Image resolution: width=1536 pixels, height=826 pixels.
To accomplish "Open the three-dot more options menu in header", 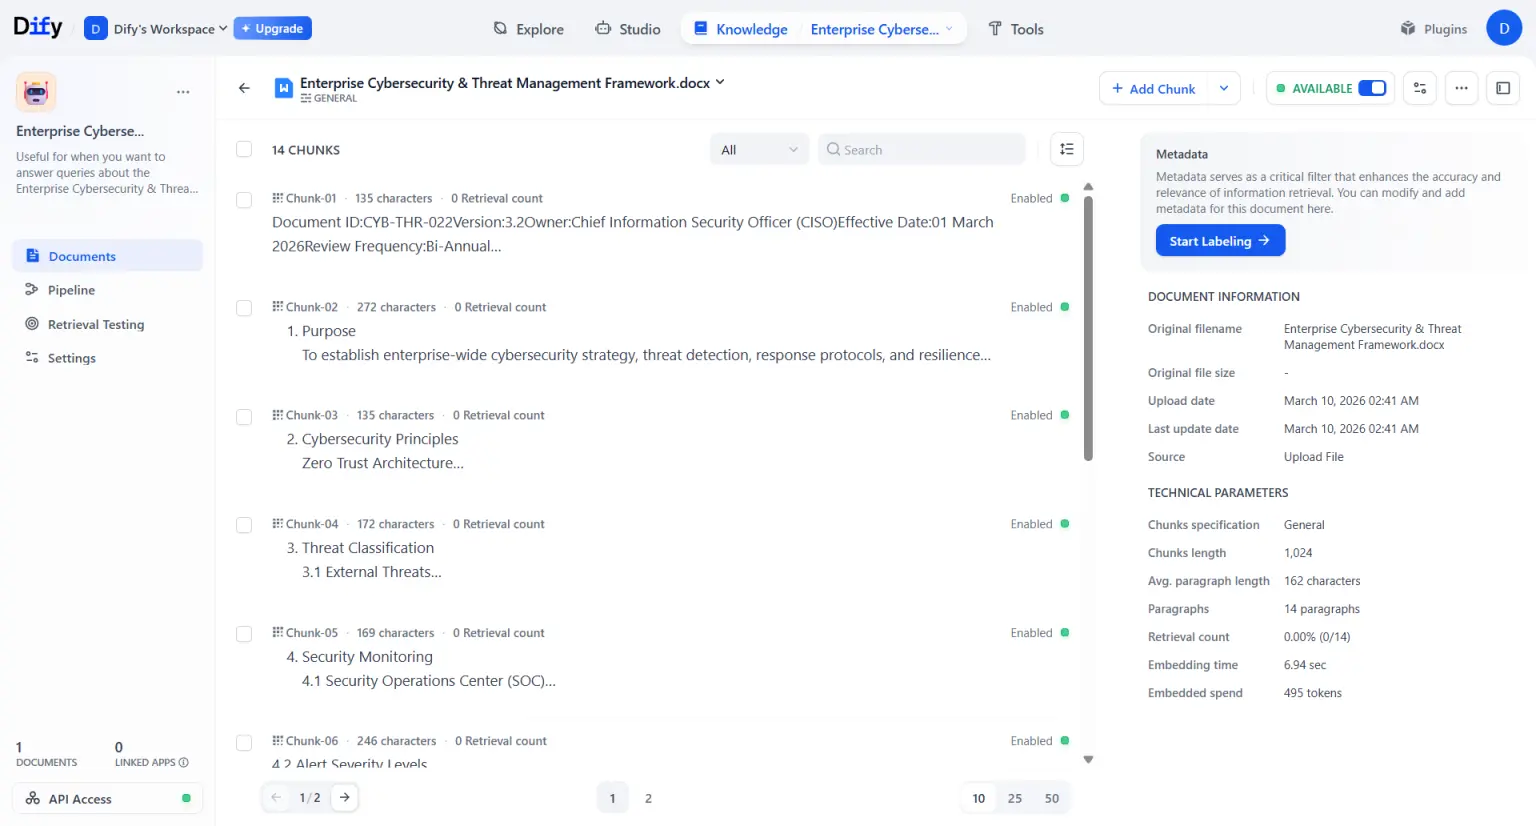I will [1461, 88].
